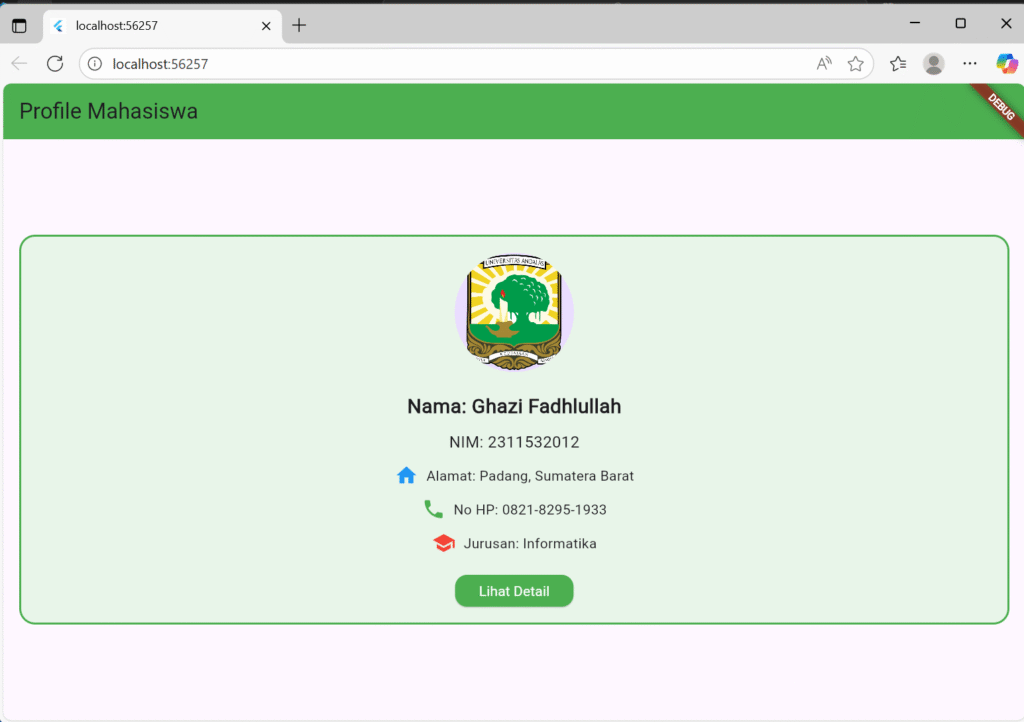
Task: Add page to favorites with star icon
Action: click(855, 64)
